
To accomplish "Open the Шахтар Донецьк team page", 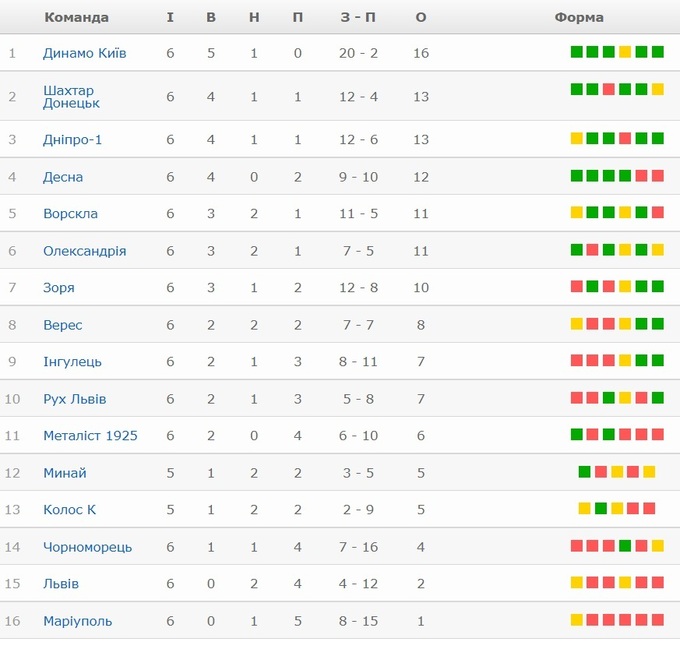I will (x=71, y=96).
